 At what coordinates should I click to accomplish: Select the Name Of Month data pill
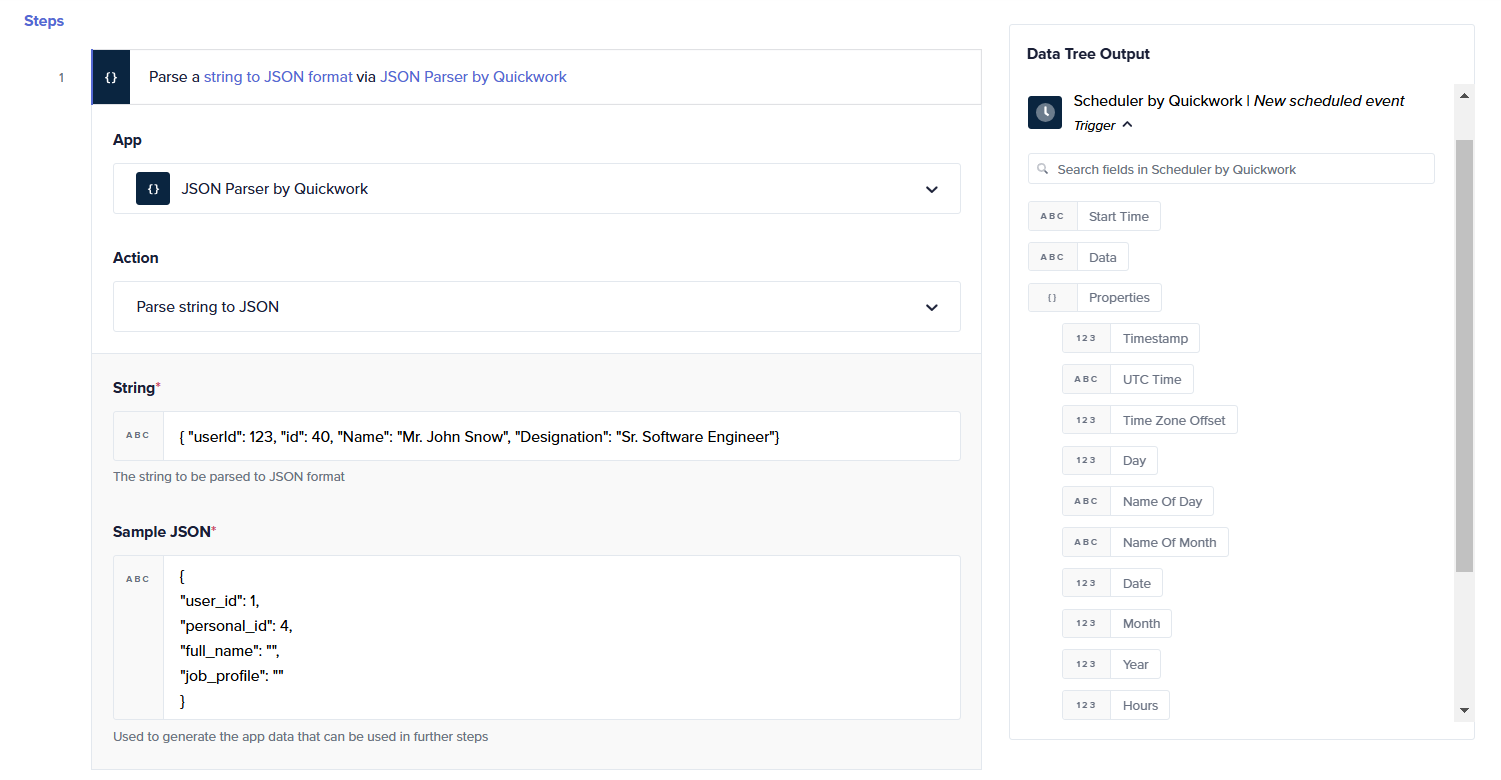tap(1169, 542)
